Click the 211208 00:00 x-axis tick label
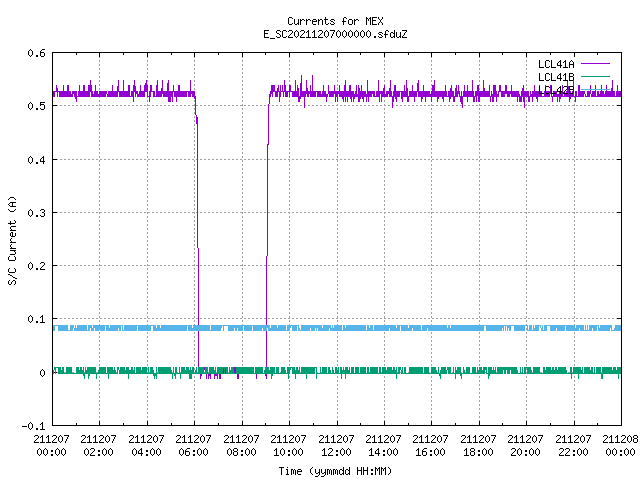The image size is (640, 480). tap(620, 445)
